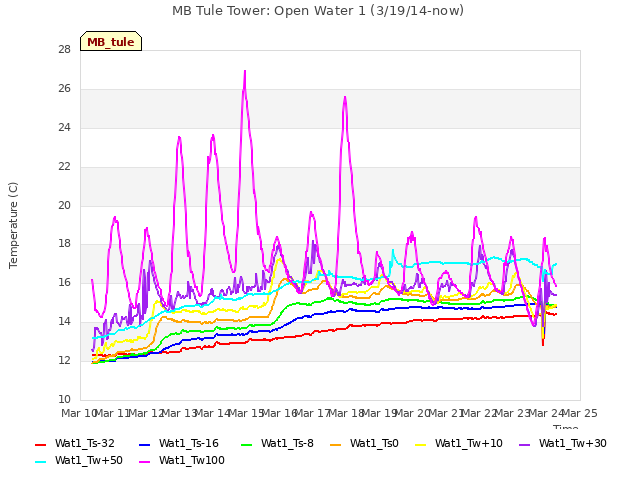640x480 pixels.
Task: Select the Wat1_Ts-16 legend label
Action: coord(189,443)
